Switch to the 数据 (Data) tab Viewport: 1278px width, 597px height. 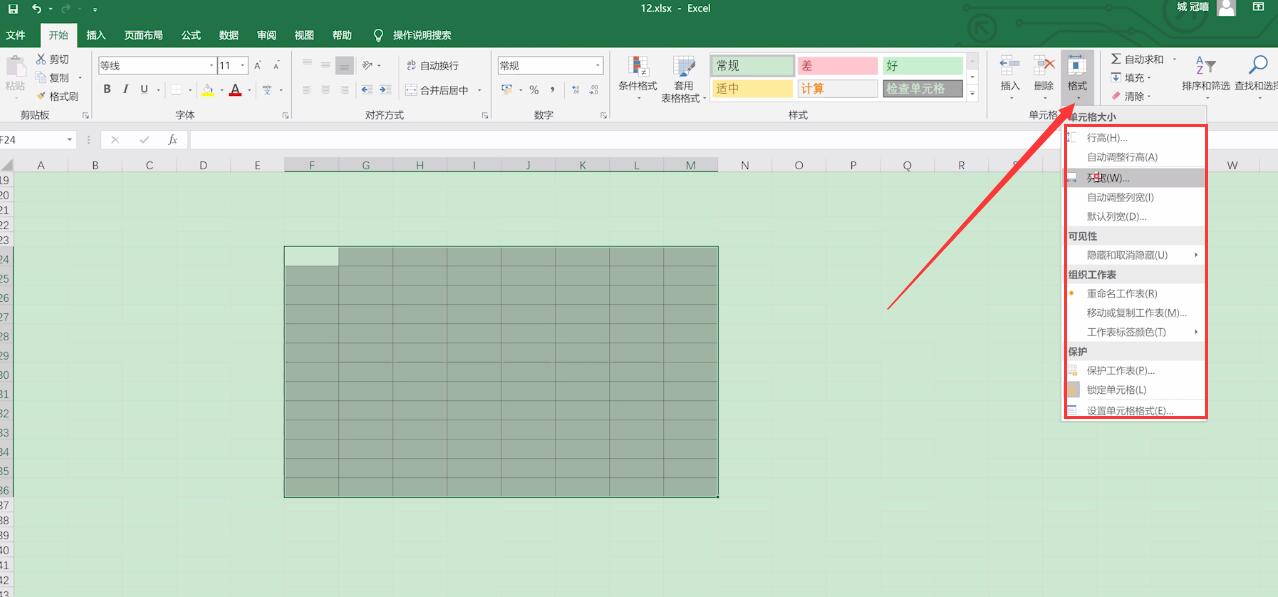pyautogui.click(x=229, y=35)
